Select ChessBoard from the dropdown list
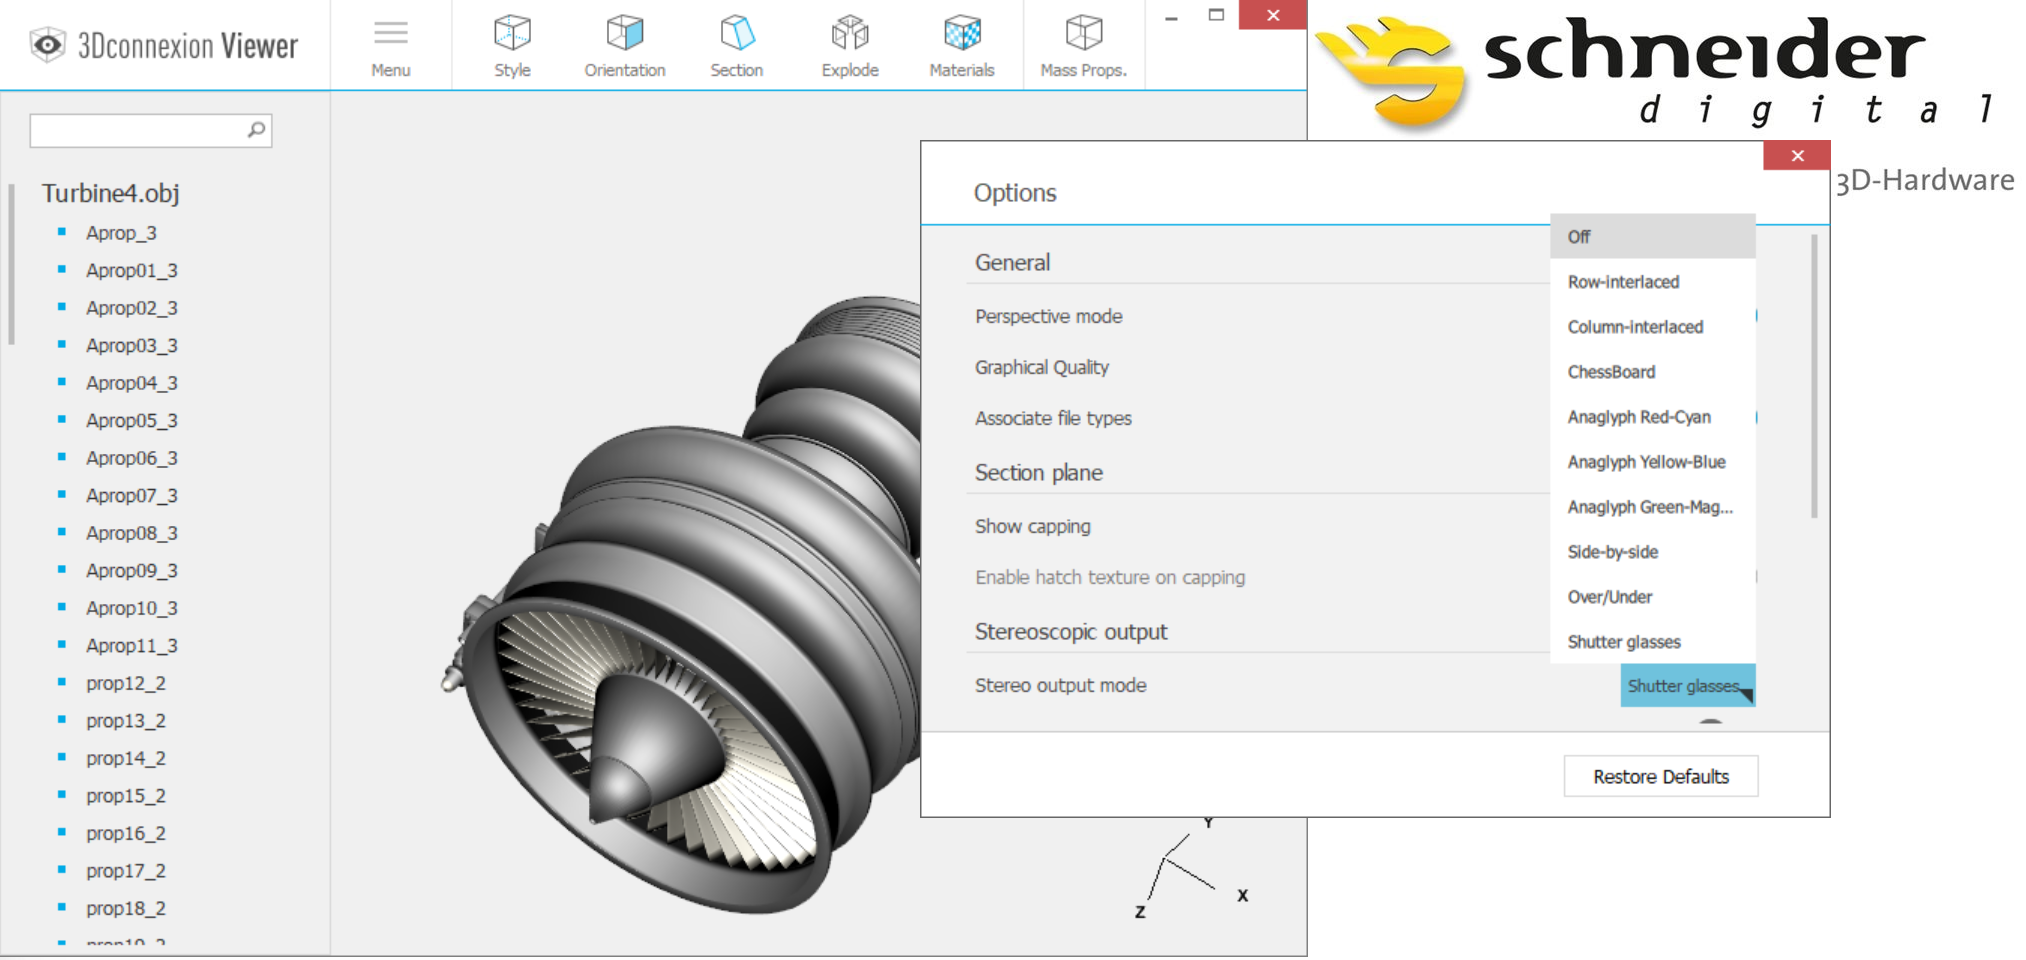Viewport: 2026px width, 960px height. 1611,372
